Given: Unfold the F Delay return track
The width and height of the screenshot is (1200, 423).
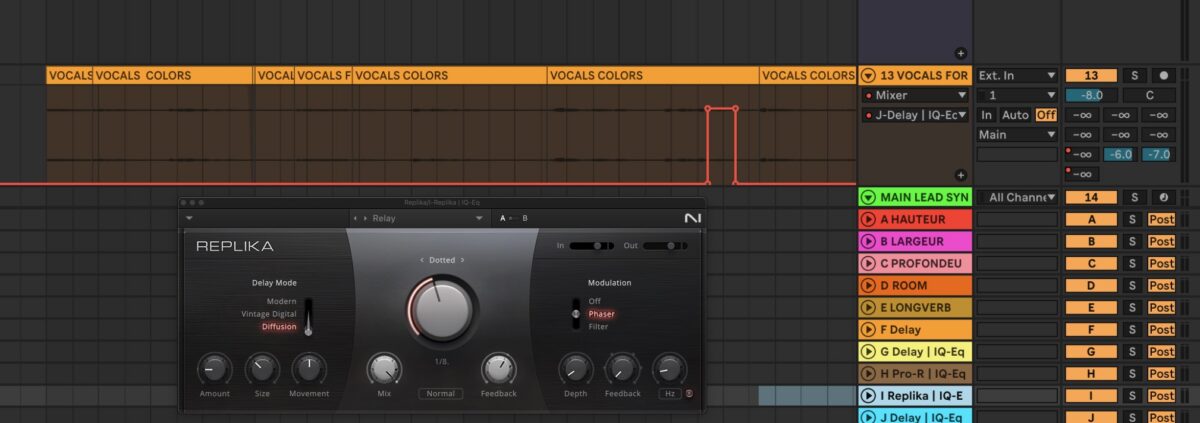Looking at the screenshot, I should click(x=868, y=329).
